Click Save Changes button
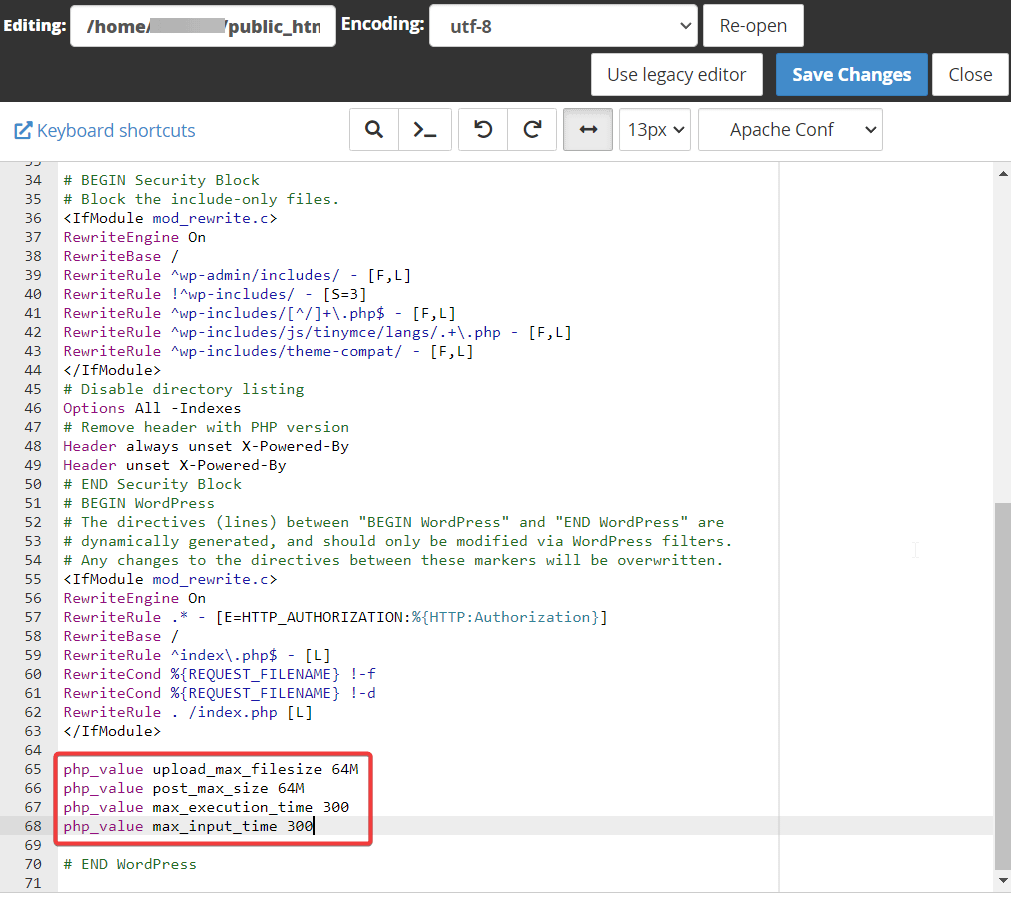The height and width of the screenshot is (913, 1011). point(851,75)
